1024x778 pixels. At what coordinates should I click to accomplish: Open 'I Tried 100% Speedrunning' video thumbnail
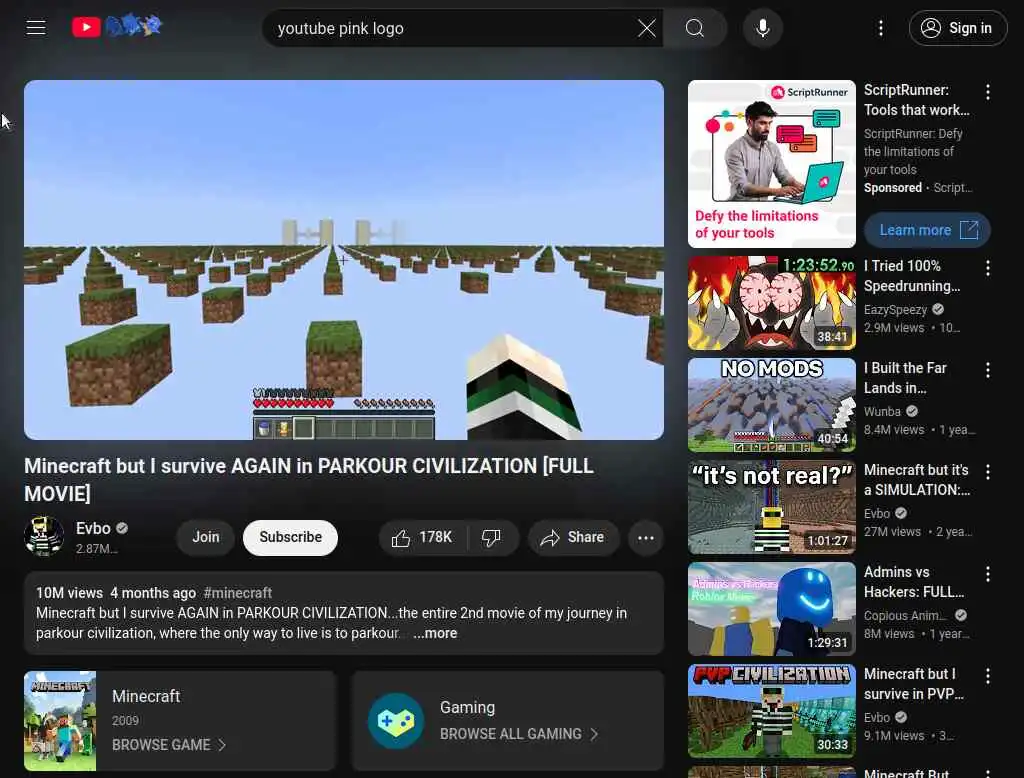771,303
